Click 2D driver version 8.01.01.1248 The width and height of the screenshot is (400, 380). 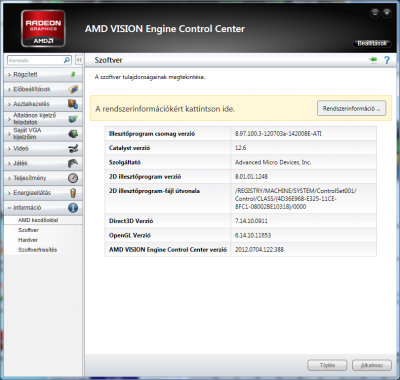[x=251, y=176]
